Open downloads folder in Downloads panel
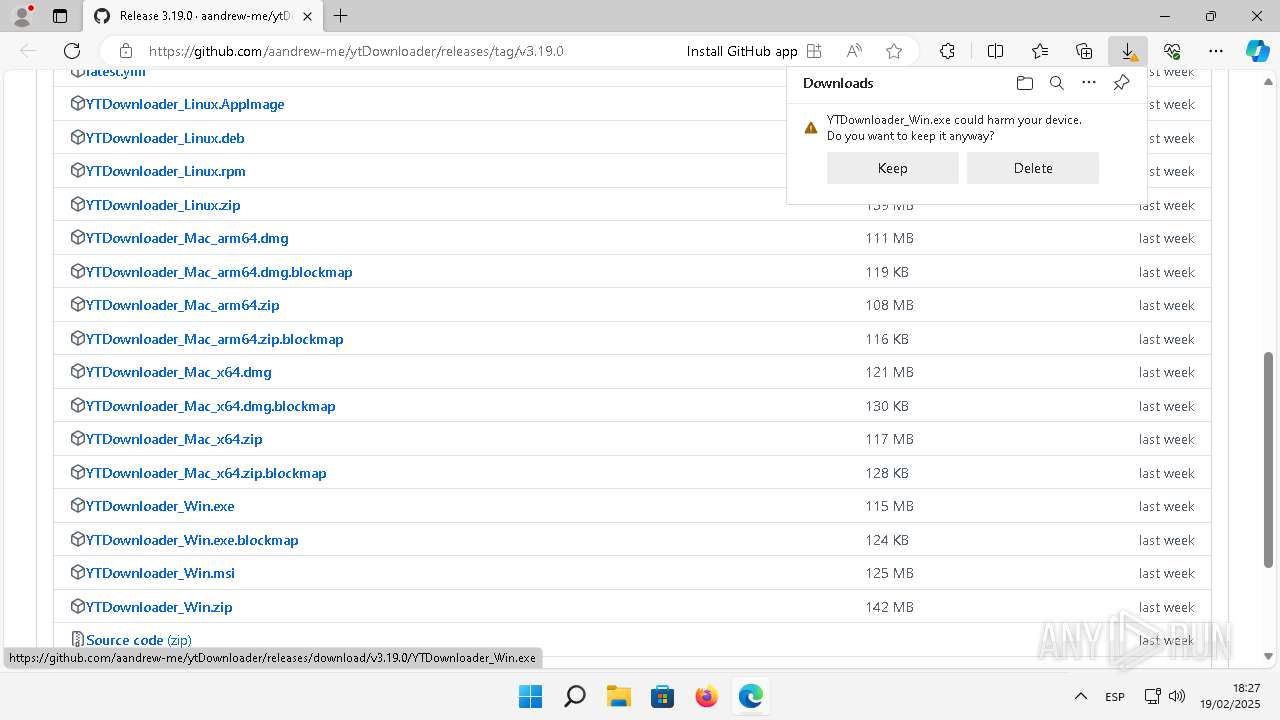Screen dimensions: 1280x720 pyautogui.click(x=1024, y=83)
